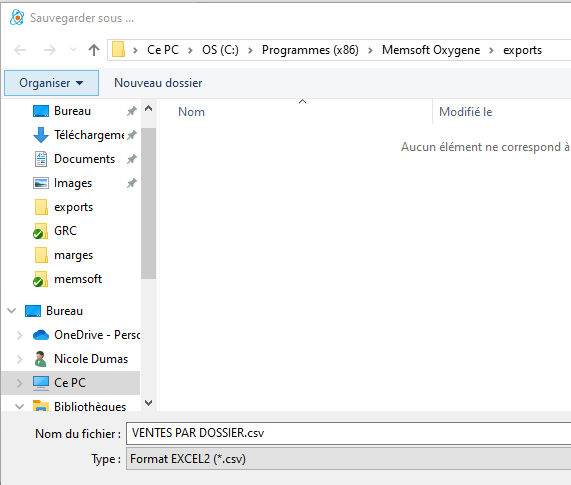The height and width of the screenshot is (485, 571).
Task: Sort by the Nom column header
Action: (x=192, y=112)
